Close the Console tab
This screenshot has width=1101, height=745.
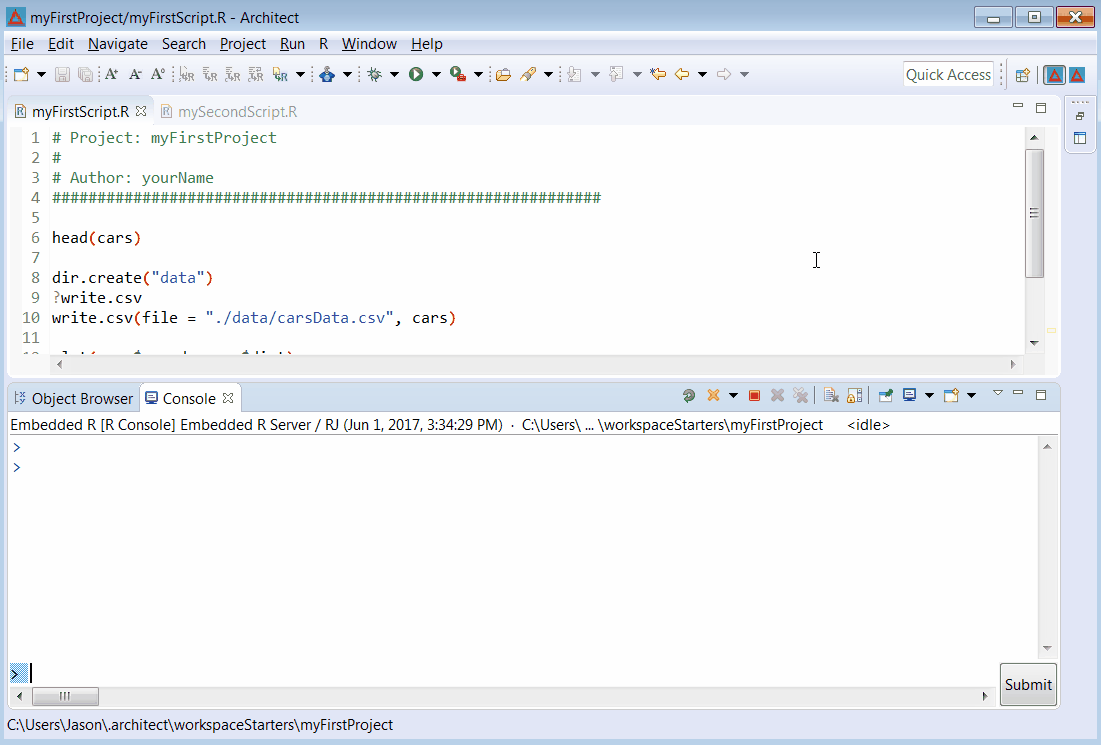click(228, 397)
